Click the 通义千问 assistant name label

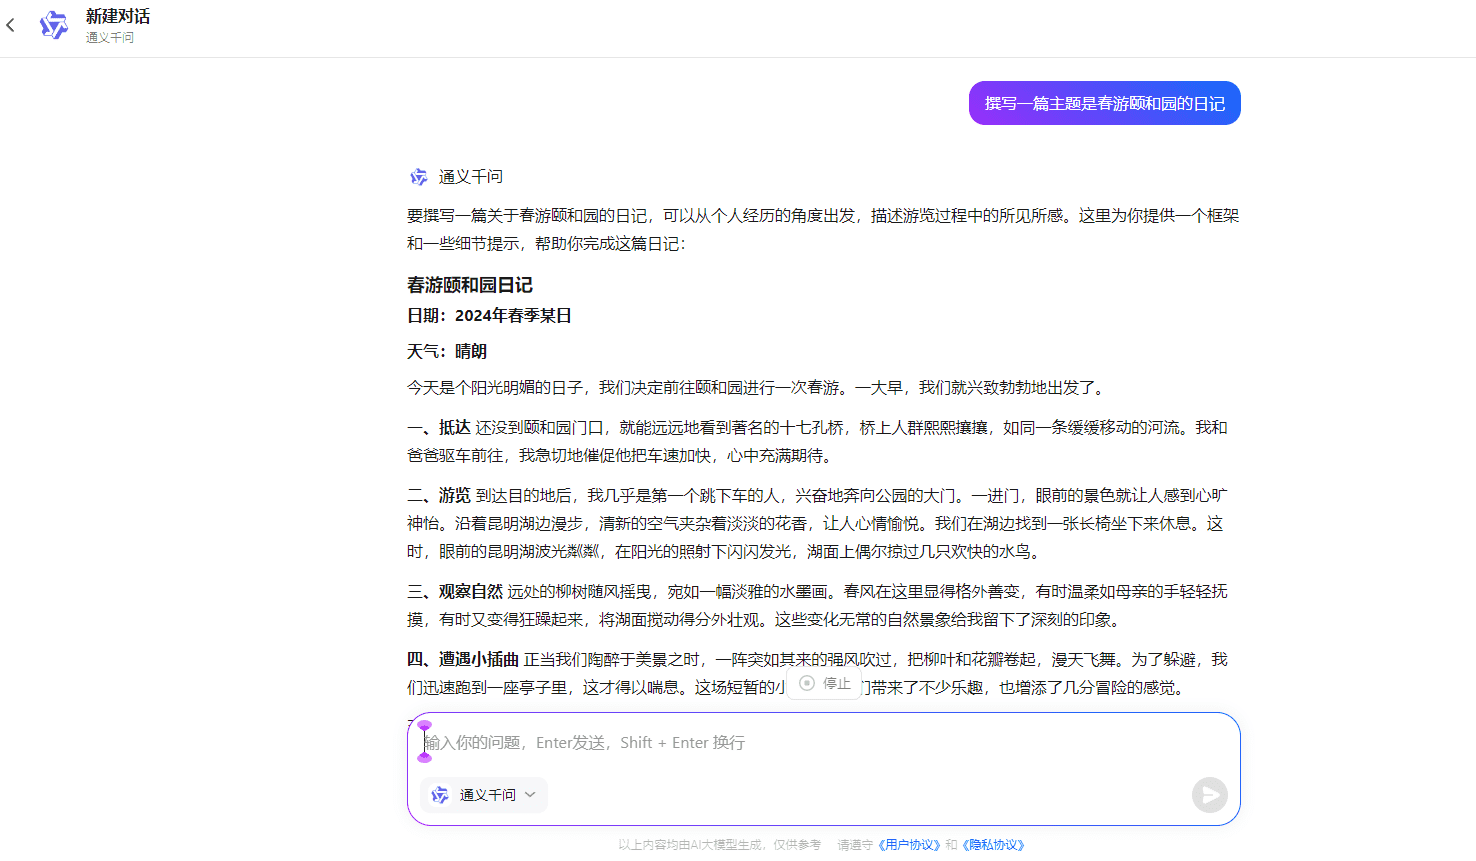pyautogui.click(x=471, y=177)
